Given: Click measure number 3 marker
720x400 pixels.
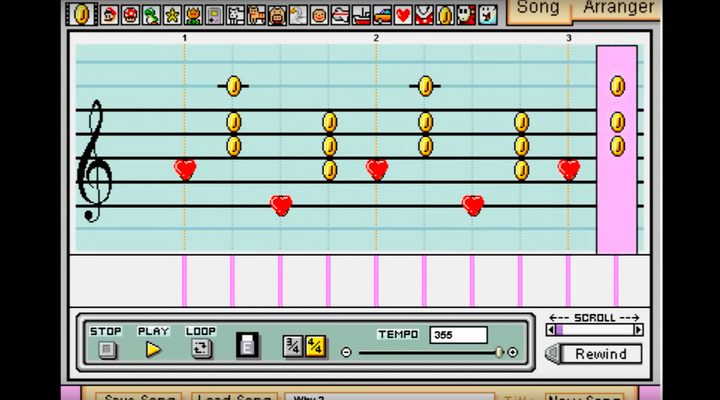Looking at the screenshot, I should [568, 38].
